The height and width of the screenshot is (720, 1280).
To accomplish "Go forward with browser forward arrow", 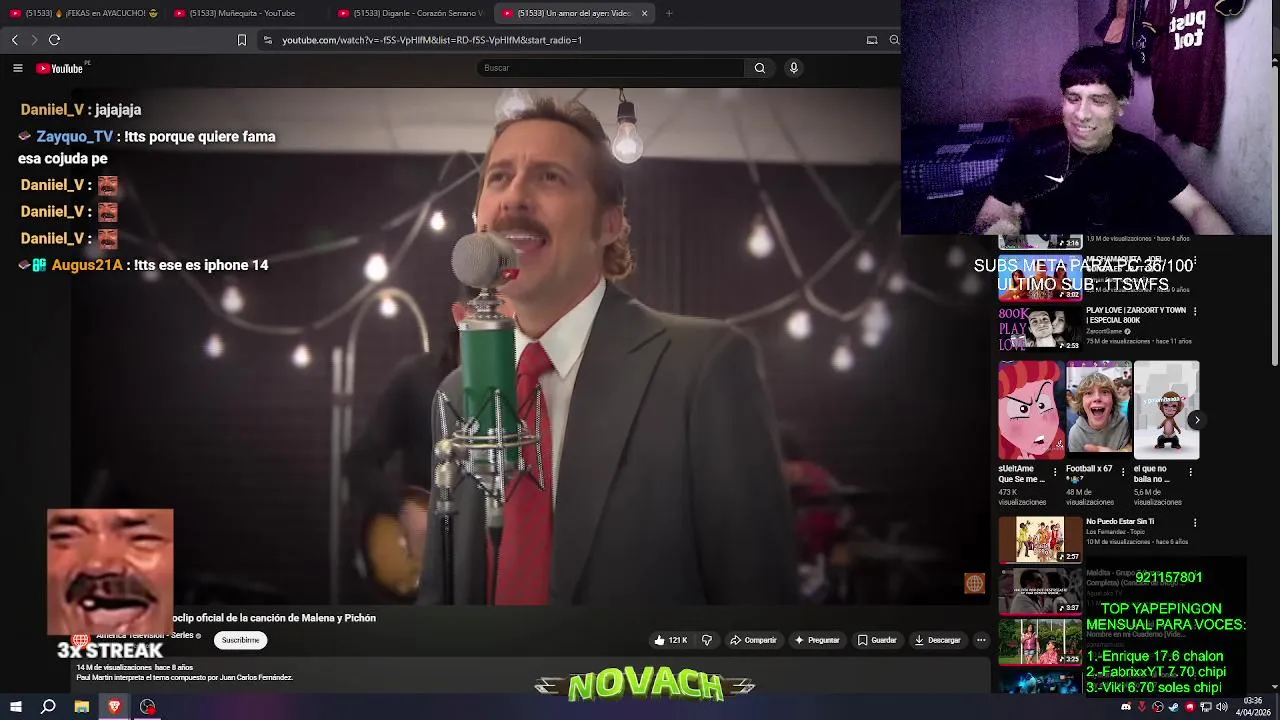I will point(34,40).
